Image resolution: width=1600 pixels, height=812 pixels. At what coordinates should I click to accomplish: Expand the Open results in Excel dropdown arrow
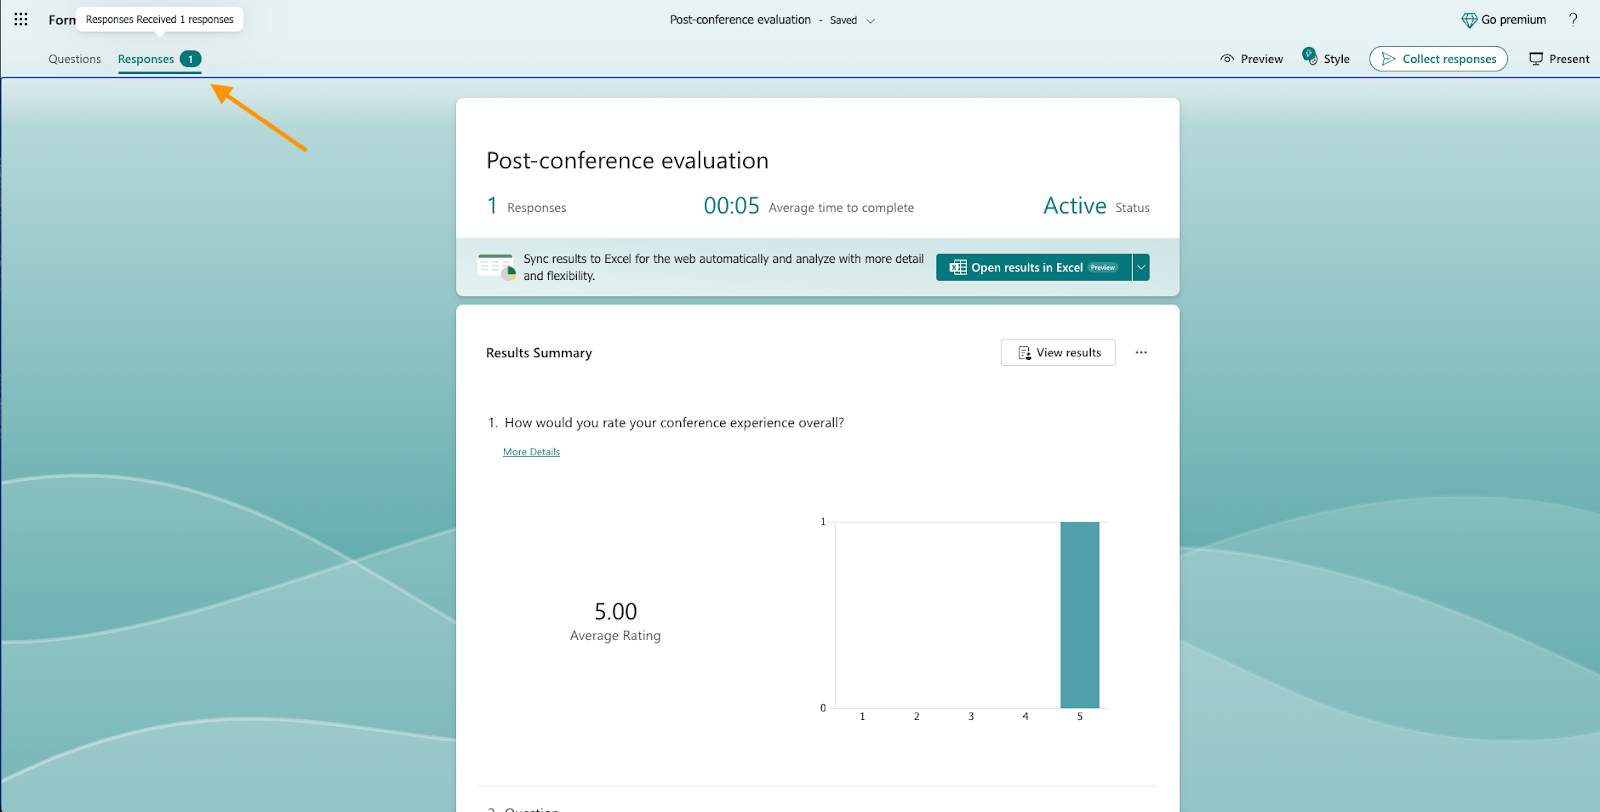pos(1141,268)
